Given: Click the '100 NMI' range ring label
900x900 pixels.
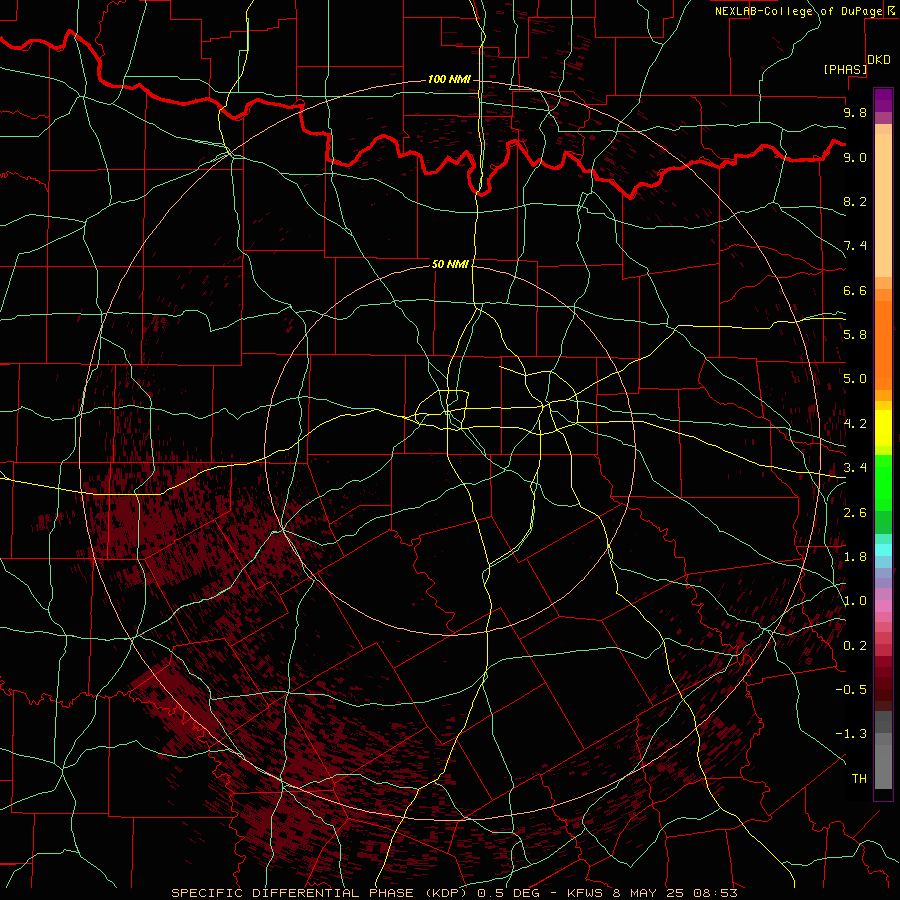Looking at the screenshot, I should pos(449,79).
